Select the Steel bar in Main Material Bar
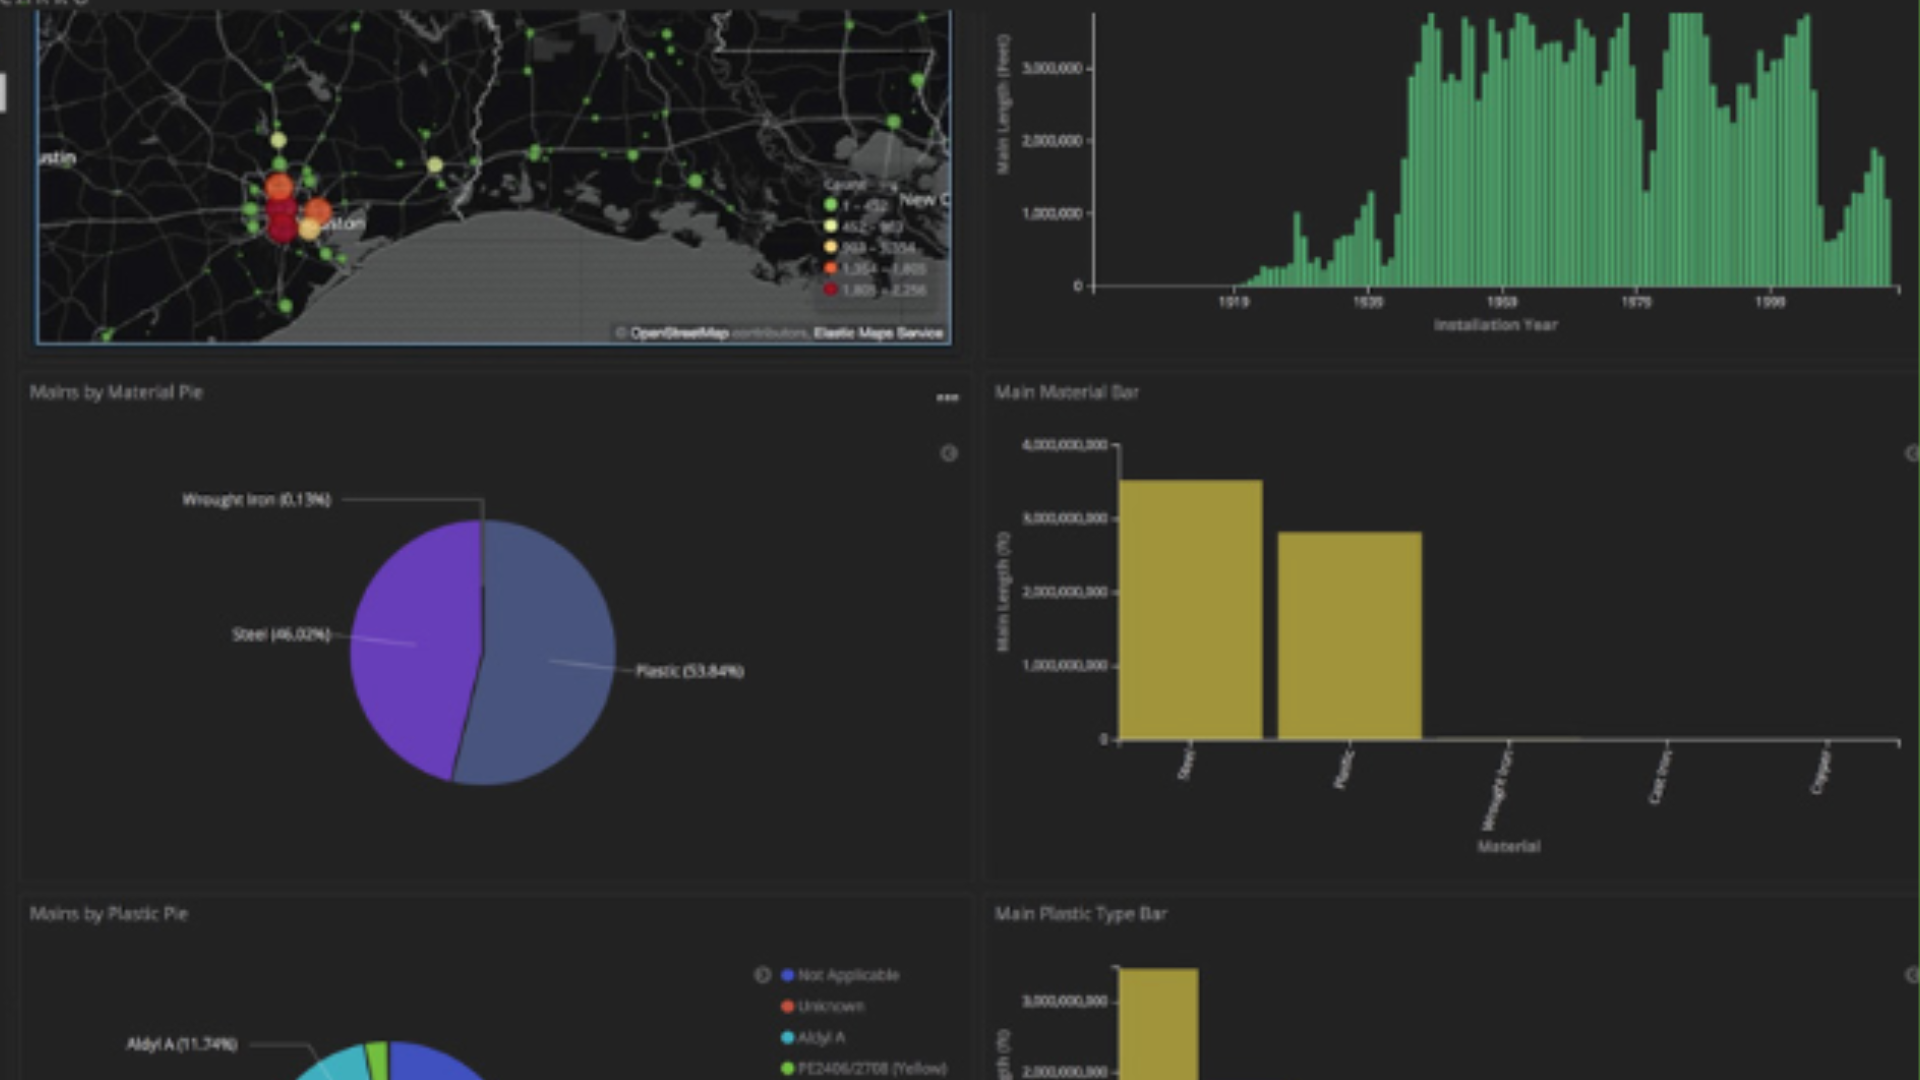This screenshot has height=1080, width=1920. coord(1190,610)
